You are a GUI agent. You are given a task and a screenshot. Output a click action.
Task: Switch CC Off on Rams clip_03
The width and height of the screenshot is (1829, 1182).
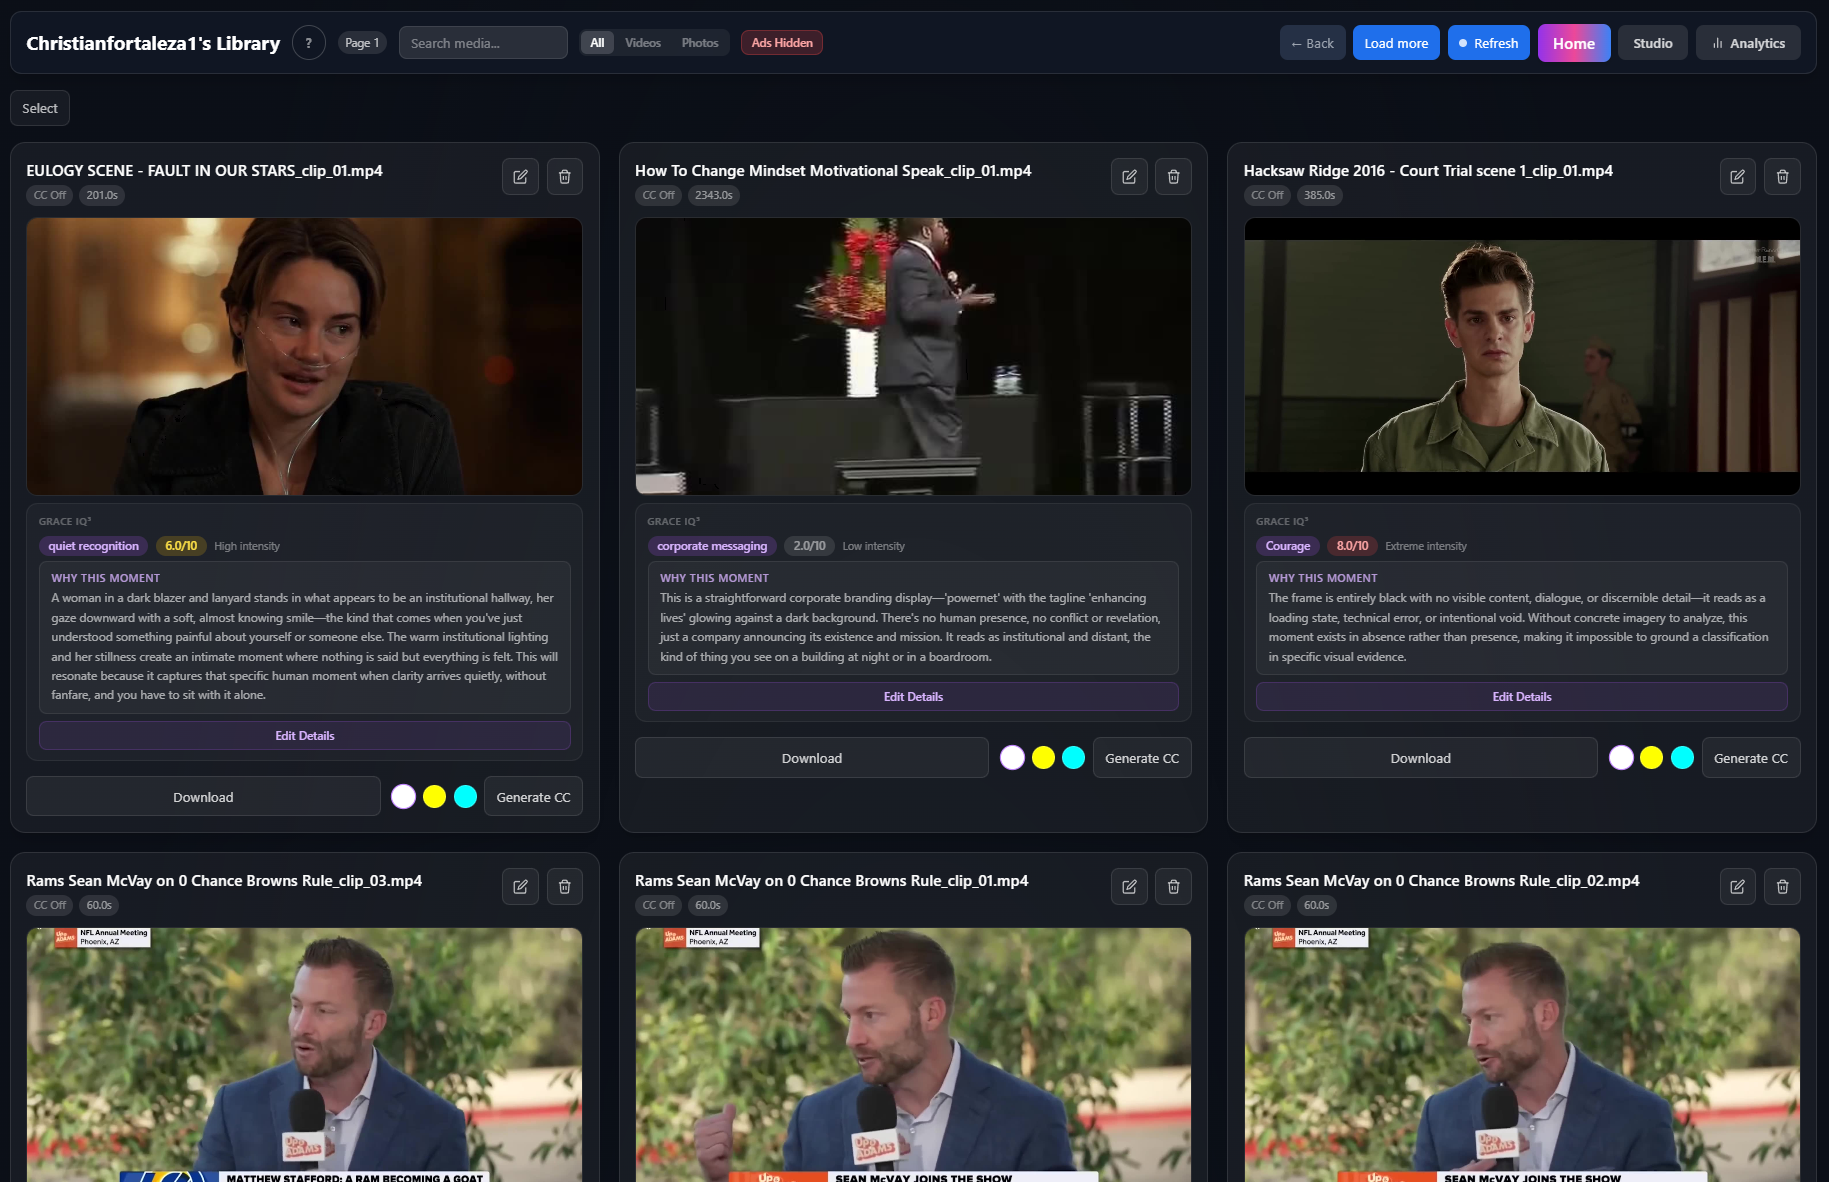tap(50, 905)
